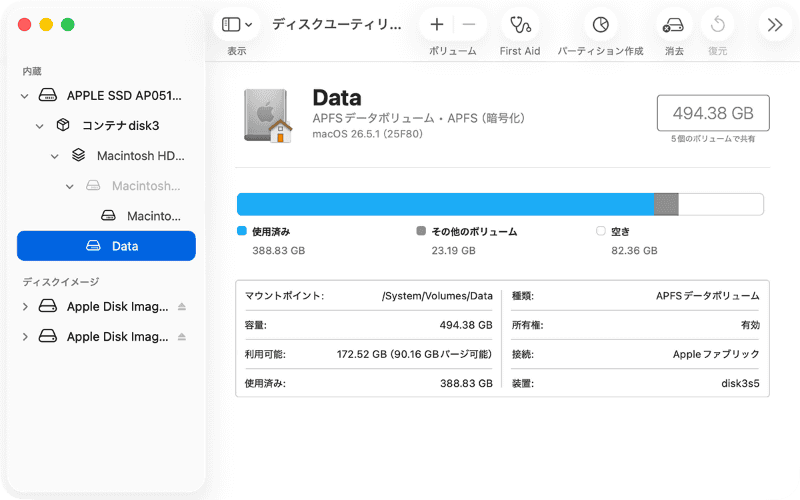800x500 pixels.
Task: Click white free space segment of bar
Action: click(x=721, y=205)
